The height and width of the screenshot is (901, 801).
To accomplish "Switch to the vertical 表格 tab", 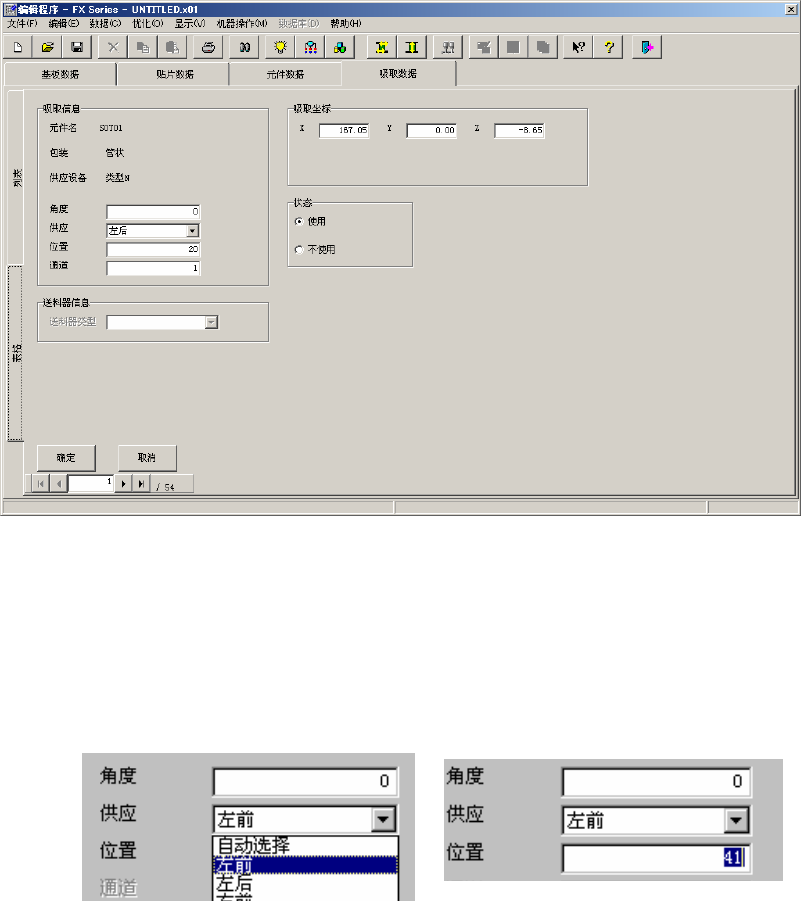I will (16, 353).
